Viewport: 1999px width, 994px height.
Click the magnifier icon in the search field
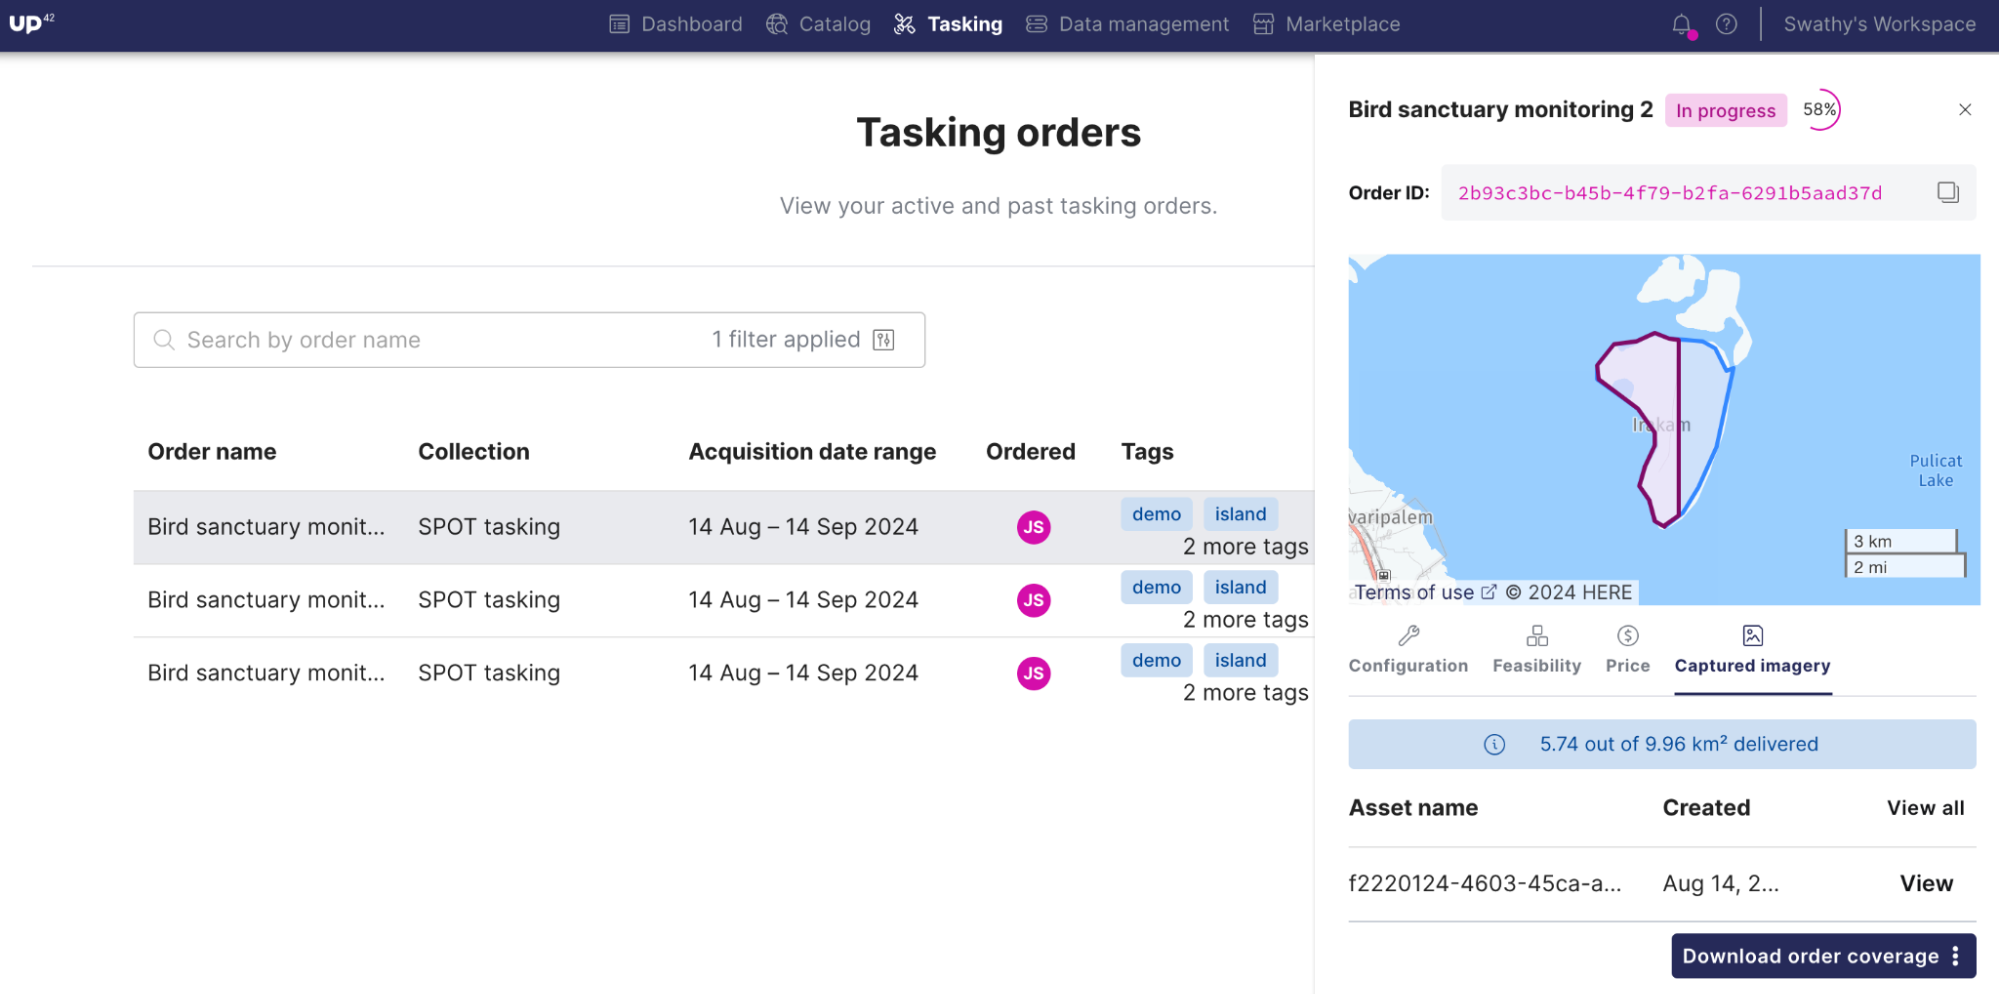point(164,340)
